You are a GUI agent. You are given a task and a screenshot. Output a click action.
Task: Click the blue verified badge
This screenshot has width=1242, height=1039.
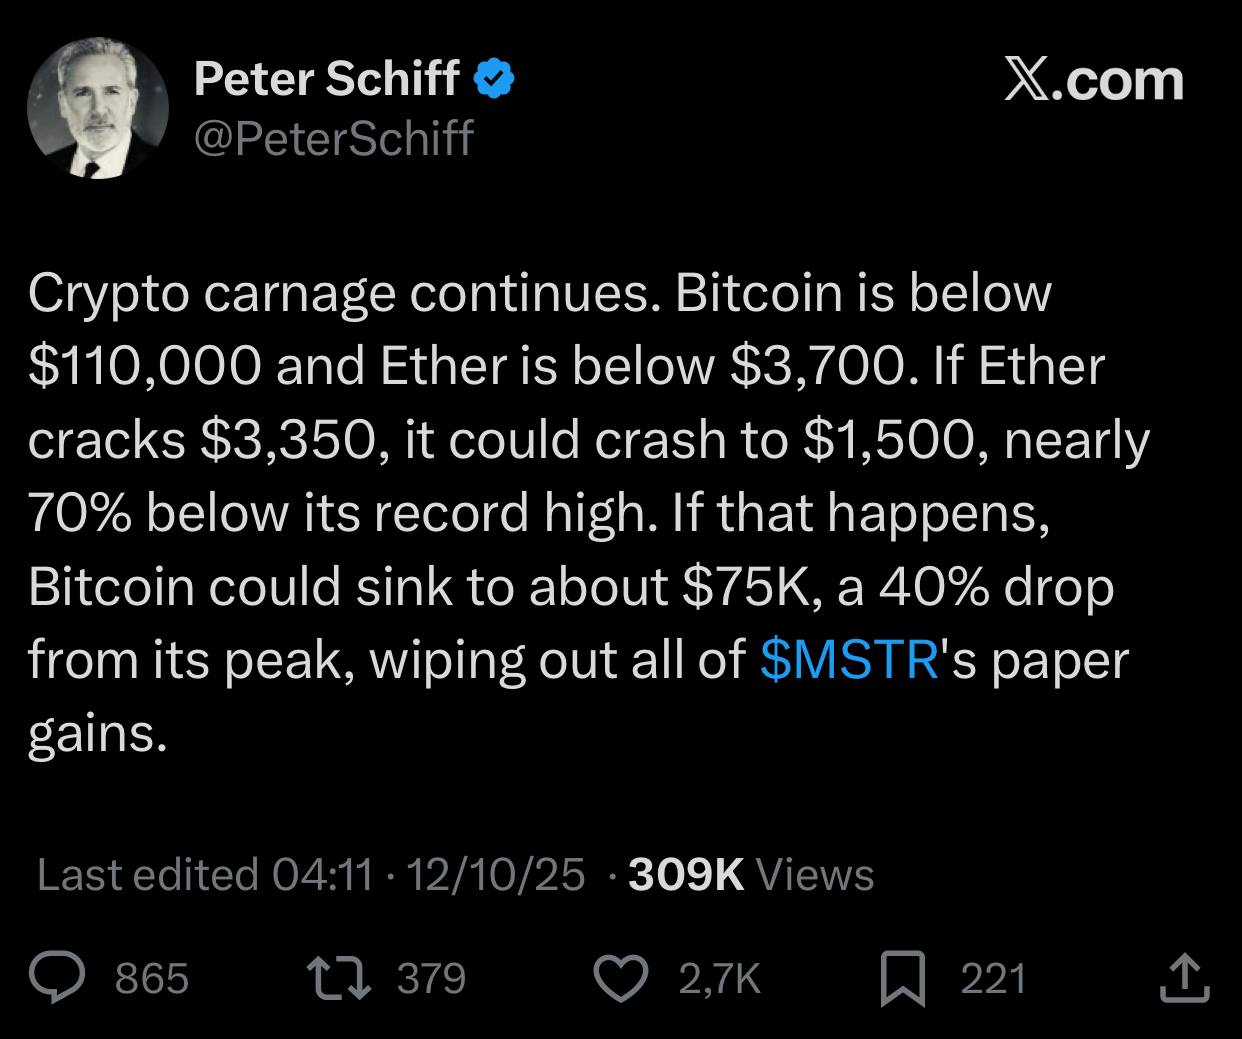click(493, 78)
